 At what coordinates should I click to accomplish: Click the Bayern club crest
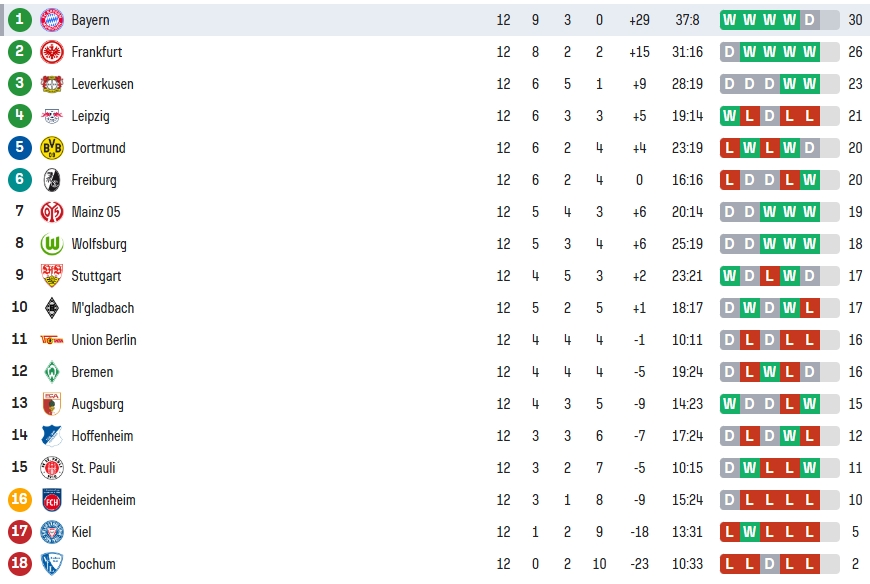(x=52, y=20)
